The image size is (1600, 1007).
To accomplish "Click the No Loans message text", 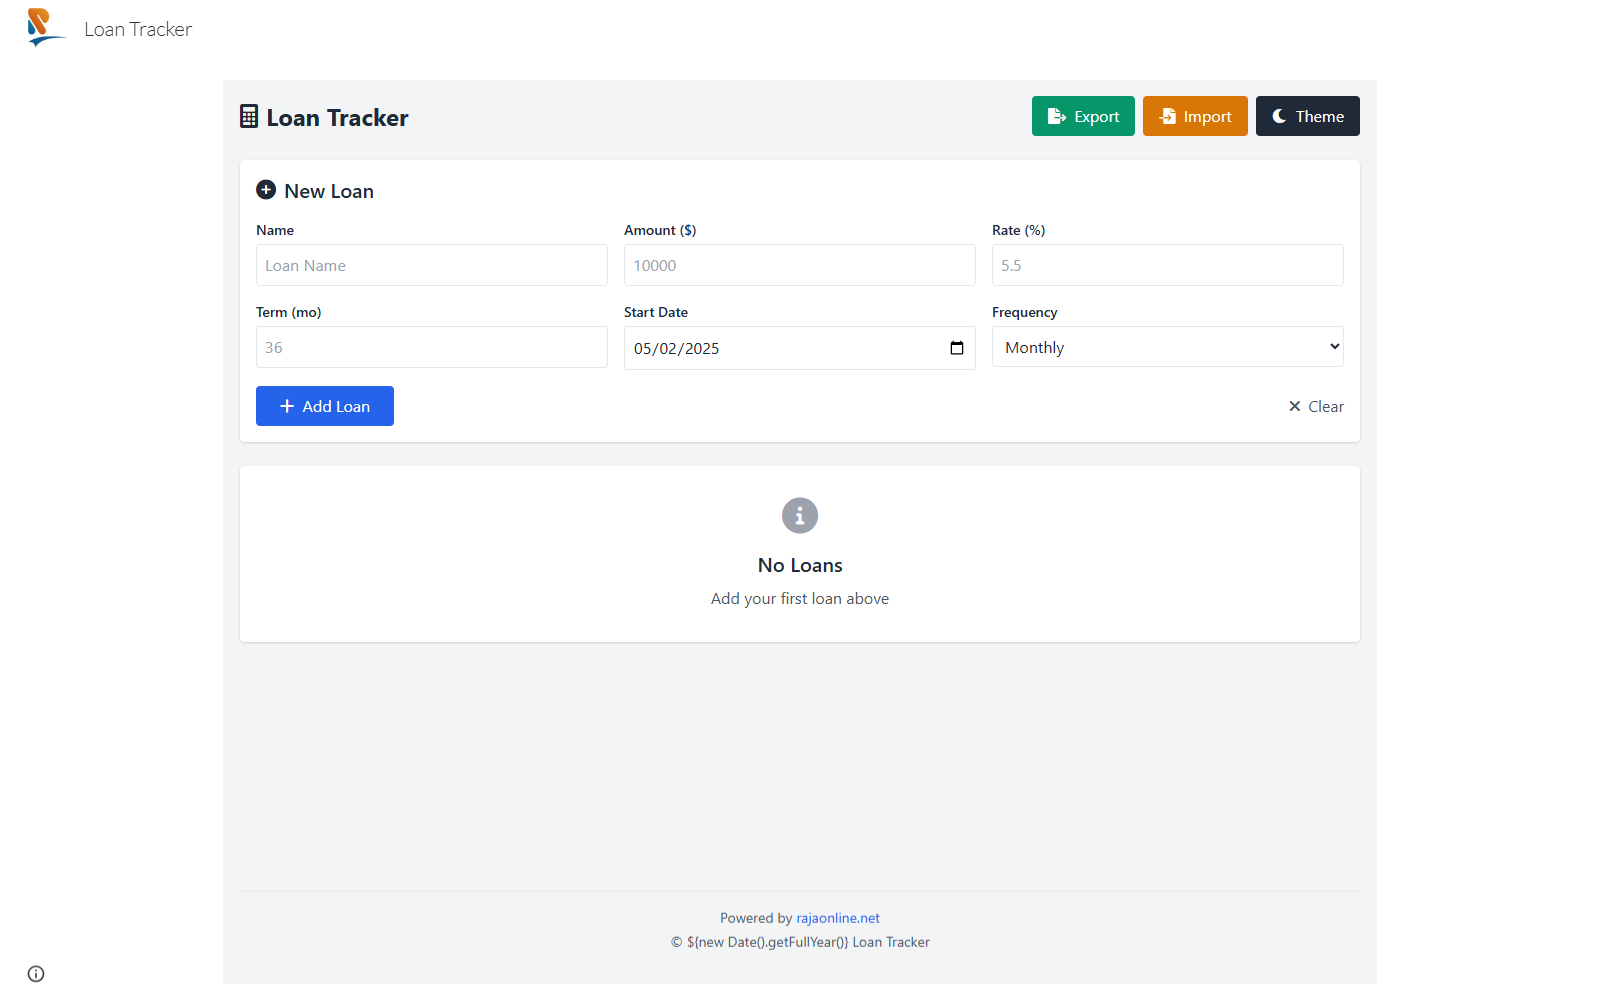I will 800,565.
